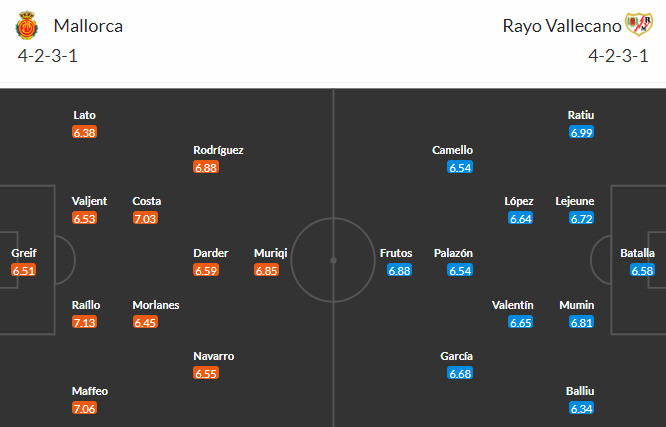Click player Lejeune in Rayo lineup

click(x=575, y=201)
